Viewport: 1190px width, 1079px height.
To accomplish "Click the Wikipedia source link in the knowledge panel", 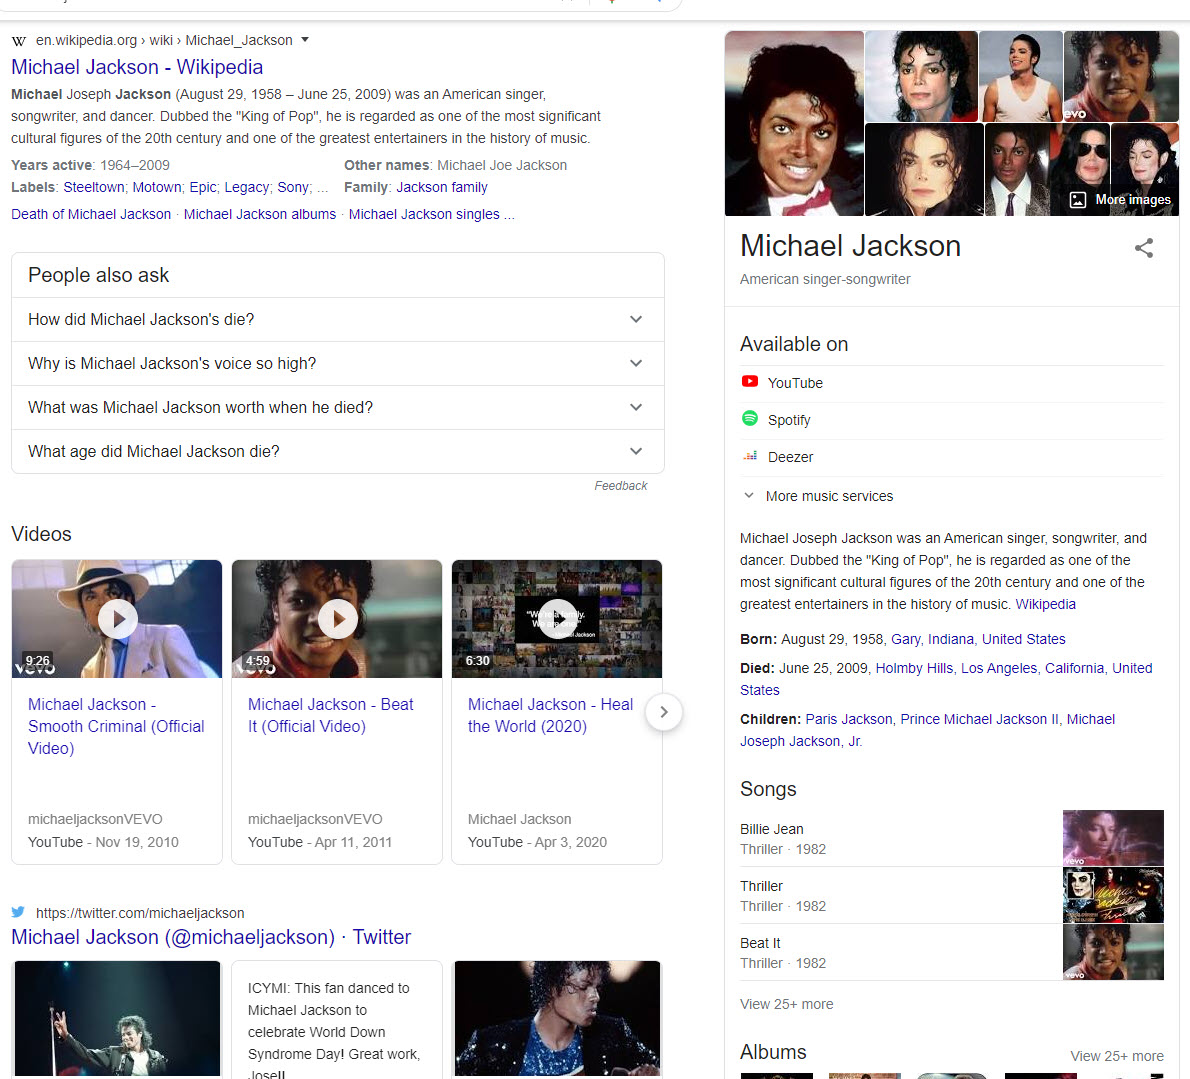I will (x=1045, y=604).
